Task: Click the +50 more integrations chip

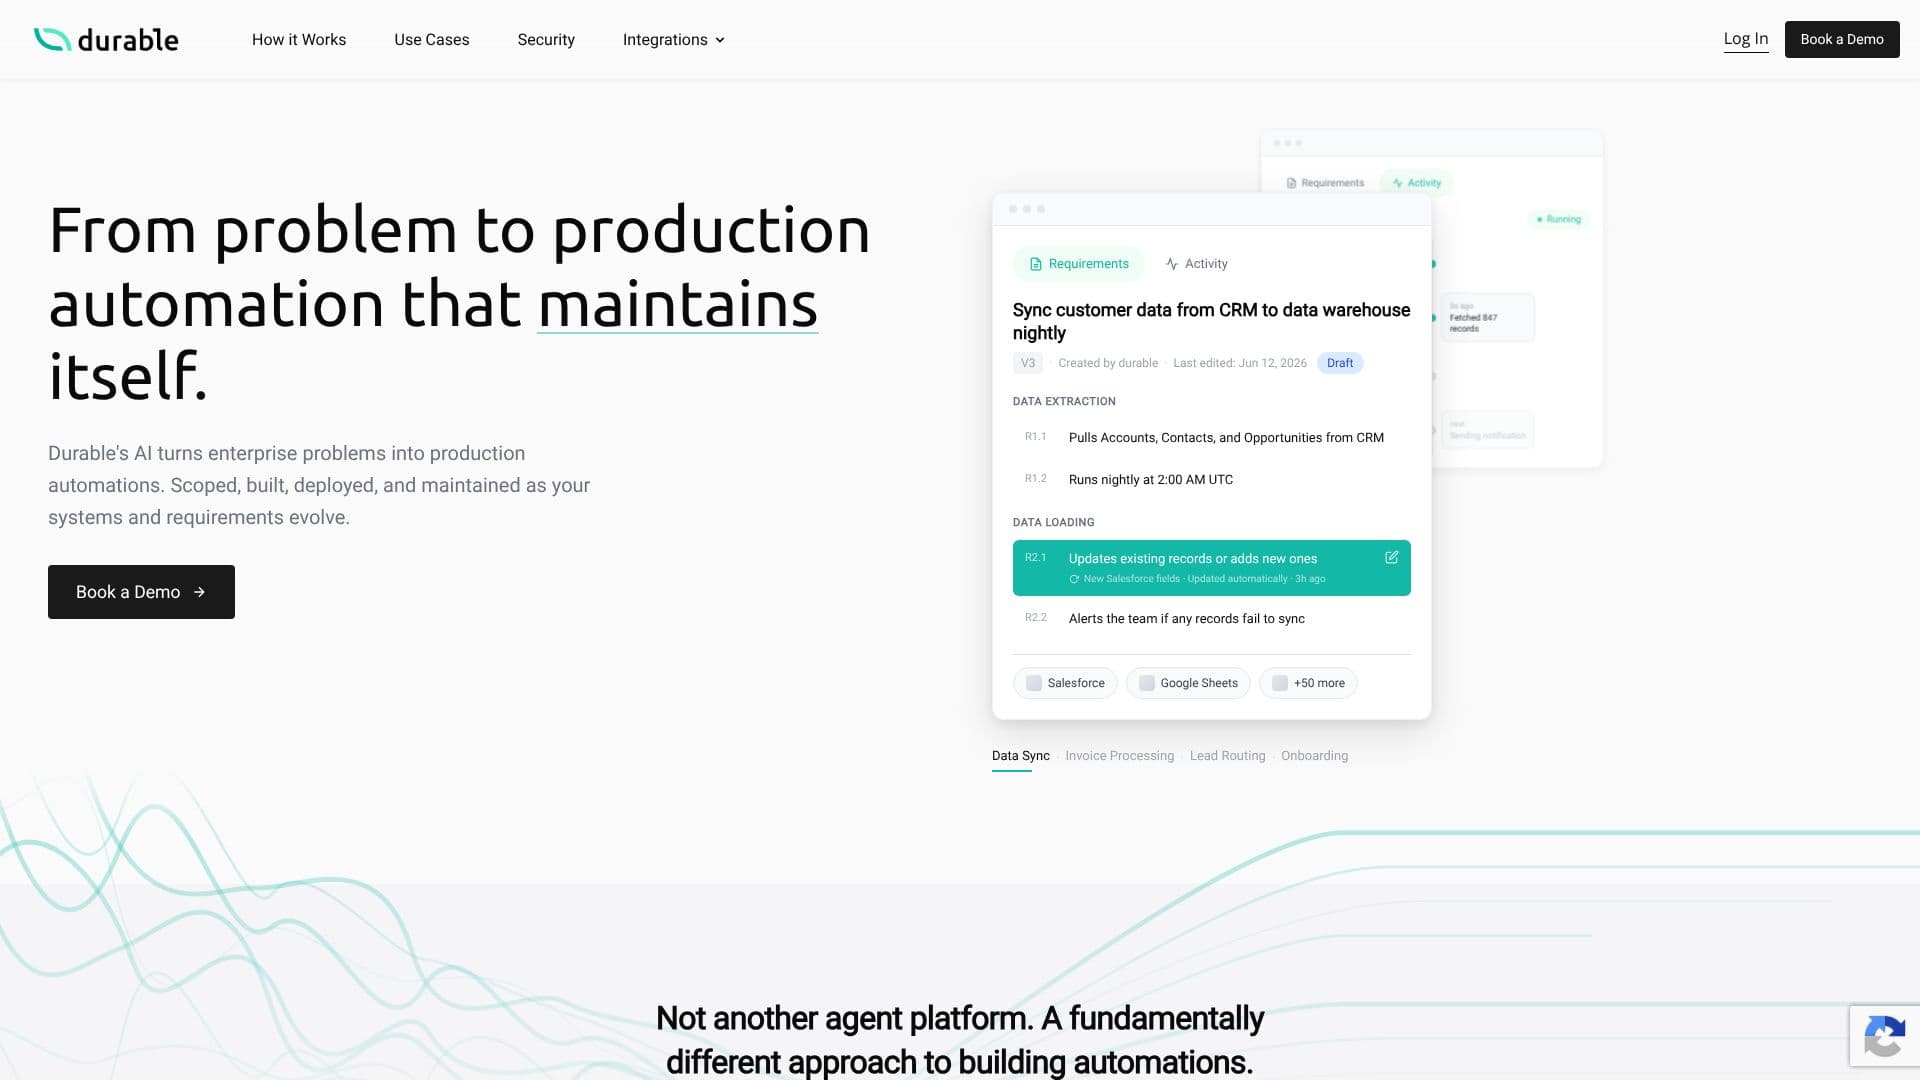Action: pyautogui.click(x=1308, y=683)
